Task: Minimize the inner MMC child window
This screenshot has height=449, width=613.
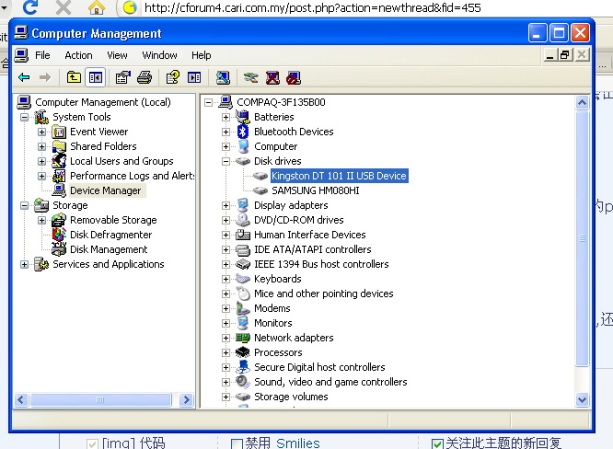Action: coord(550,55)
